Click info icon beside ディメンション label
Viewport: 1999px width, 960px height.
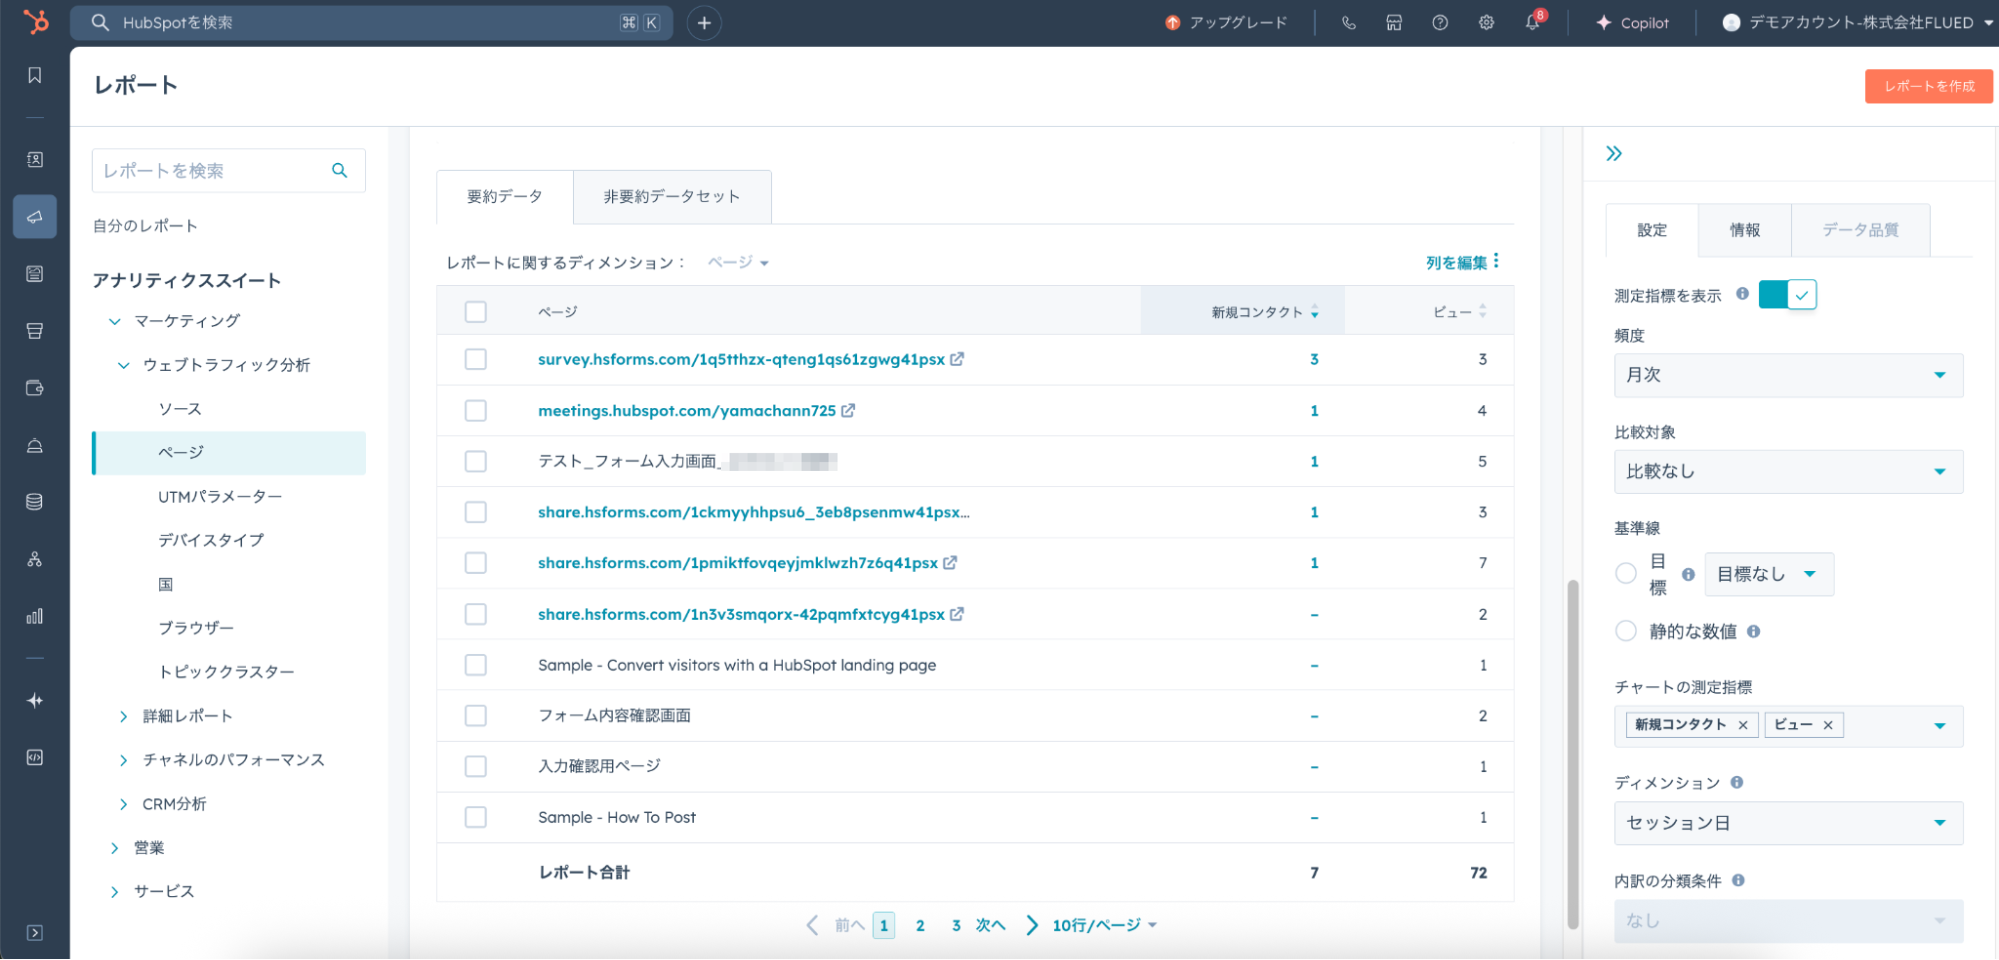(x=1737, y=782)
